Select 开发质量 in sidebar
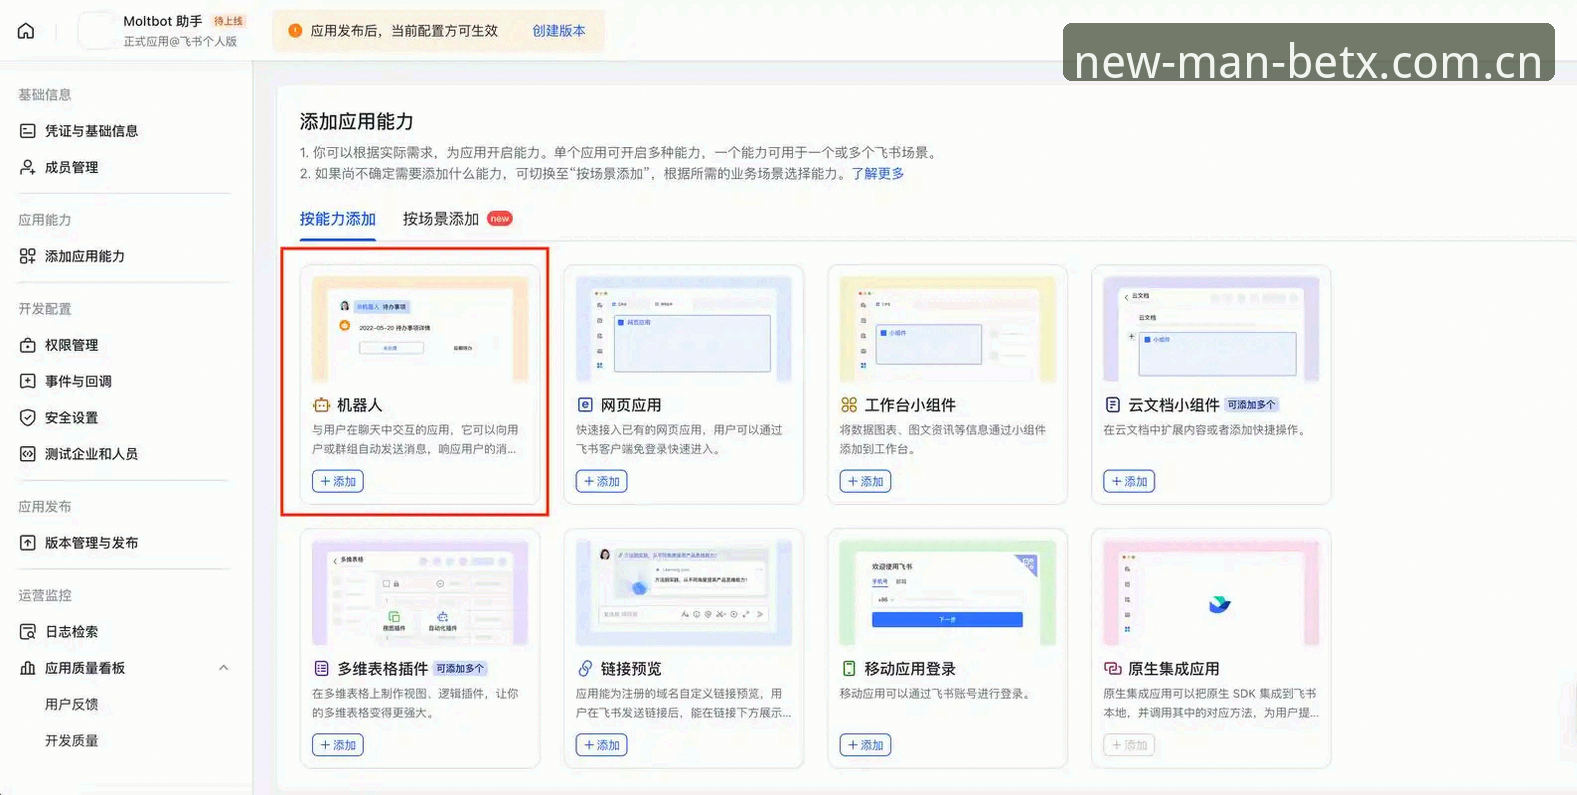This screenshot has width=1577, height=795. (72, 741)
